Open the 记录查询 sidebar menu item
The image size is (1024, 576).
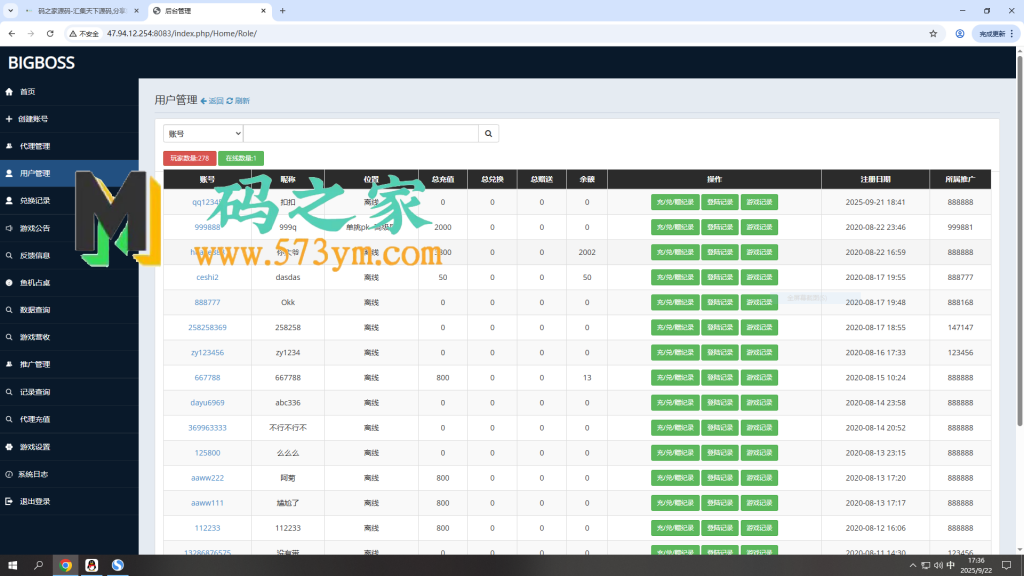(x=69, y=392)
